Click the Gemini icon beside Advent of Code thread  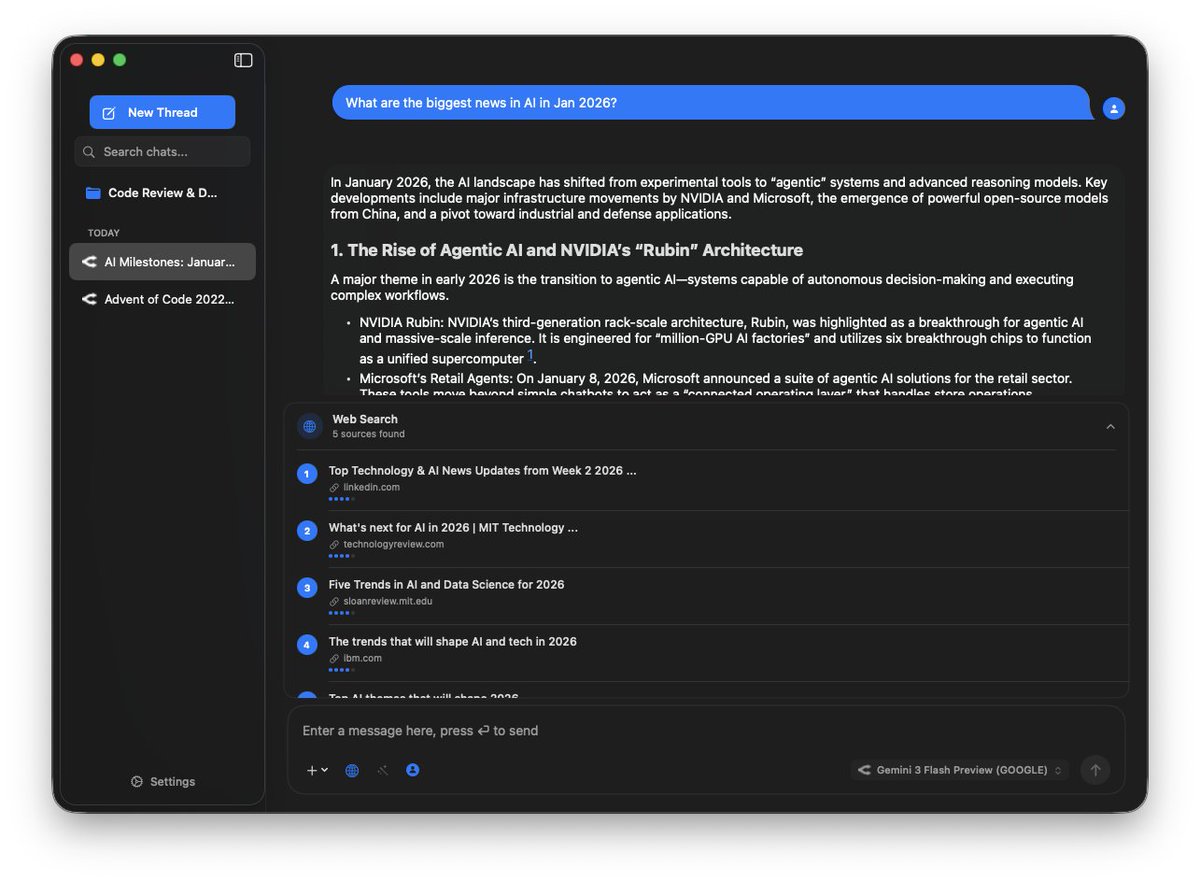tap(89, 299)
